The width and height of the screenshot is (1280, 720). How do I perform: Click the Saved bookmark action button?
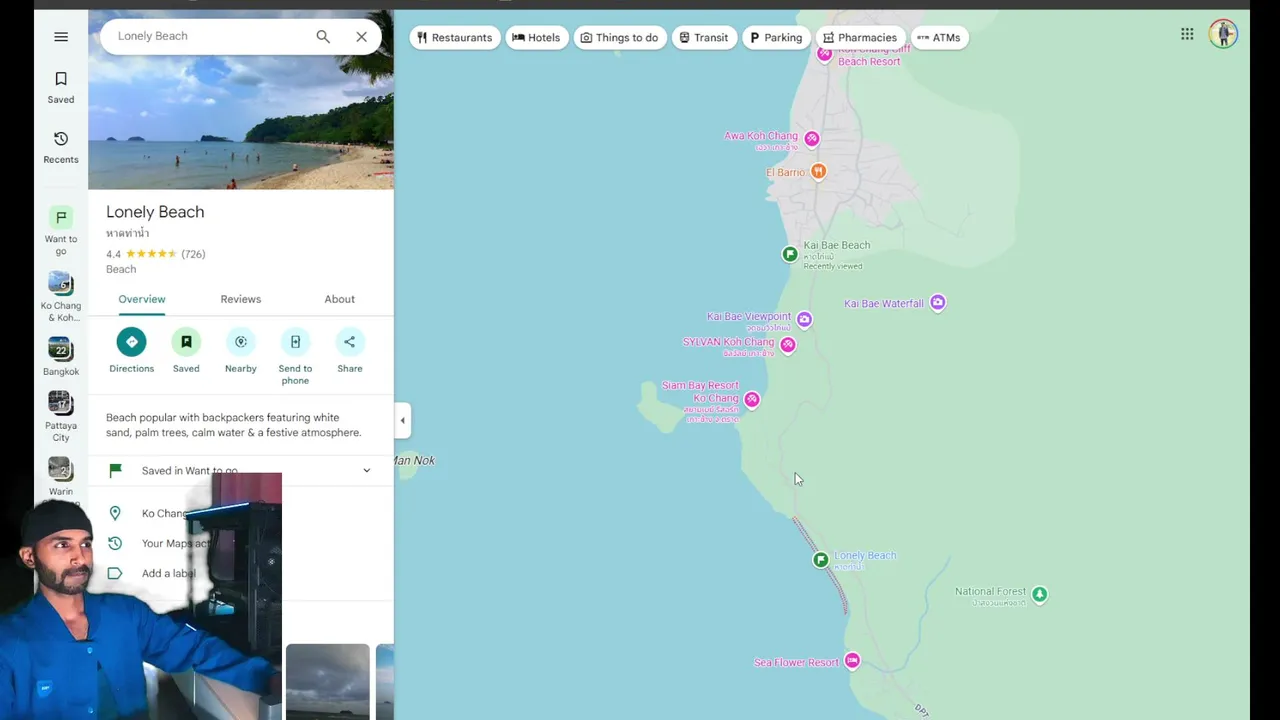tap(186, 350)
